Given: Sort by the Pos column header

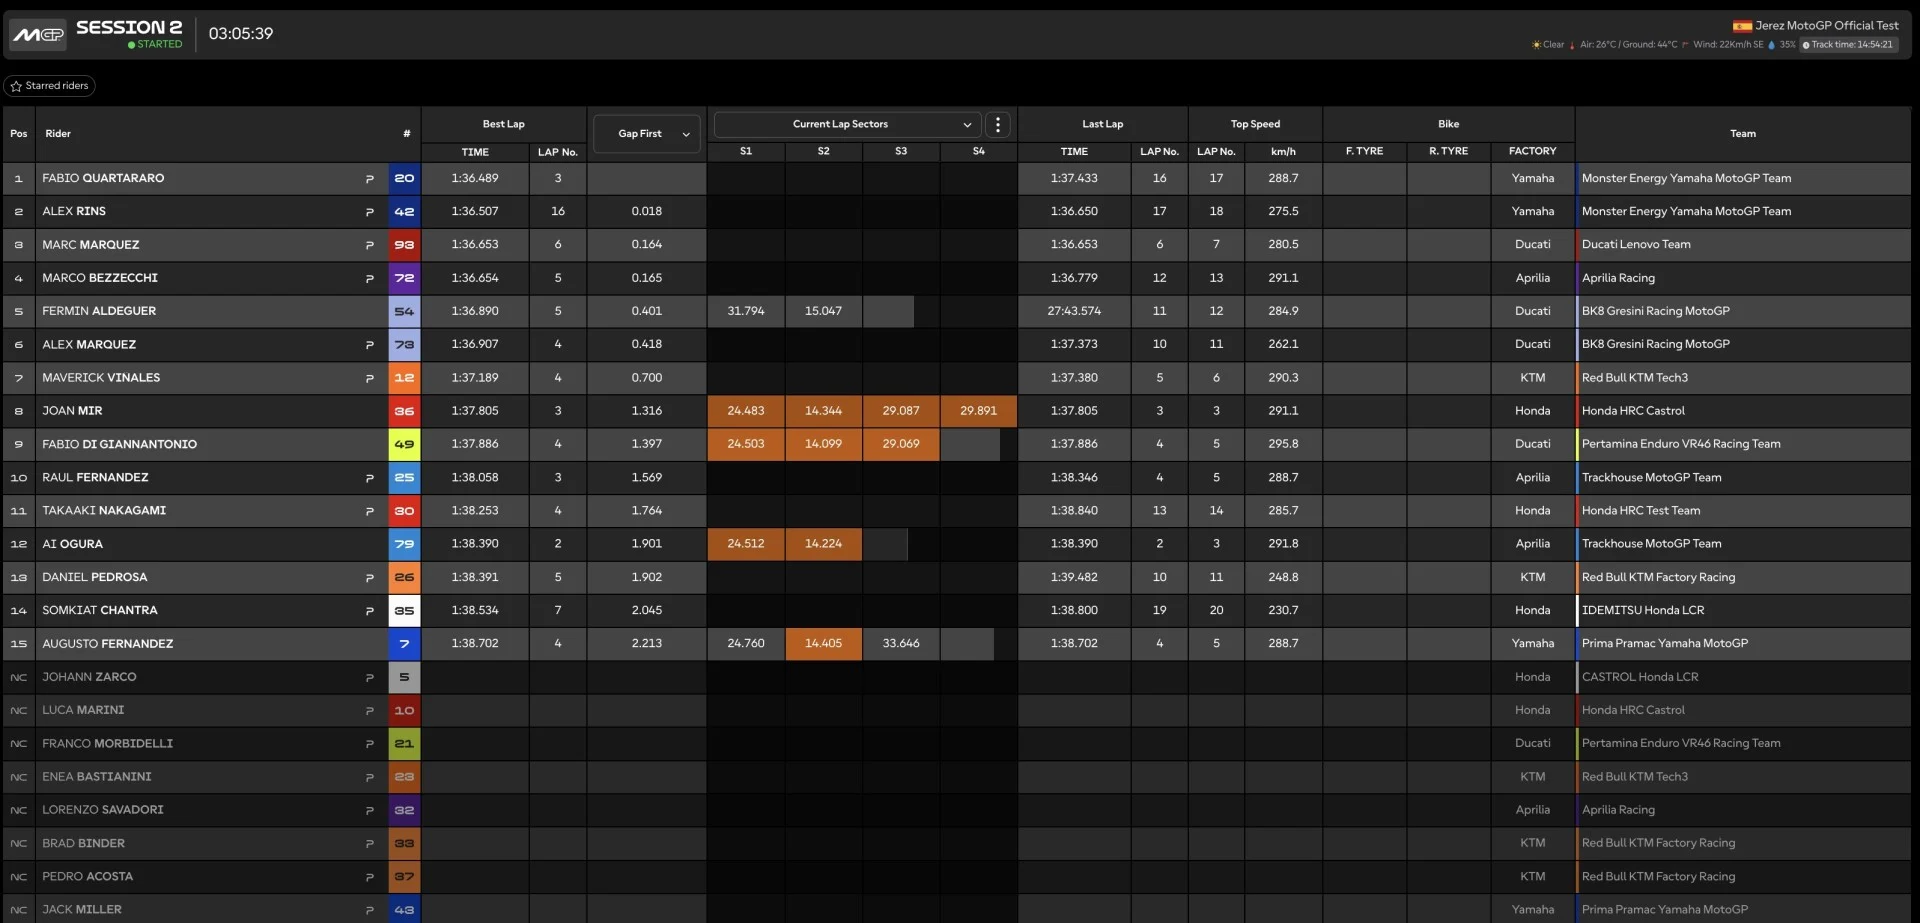Looking at the screenshot, I should pos(19,134).
